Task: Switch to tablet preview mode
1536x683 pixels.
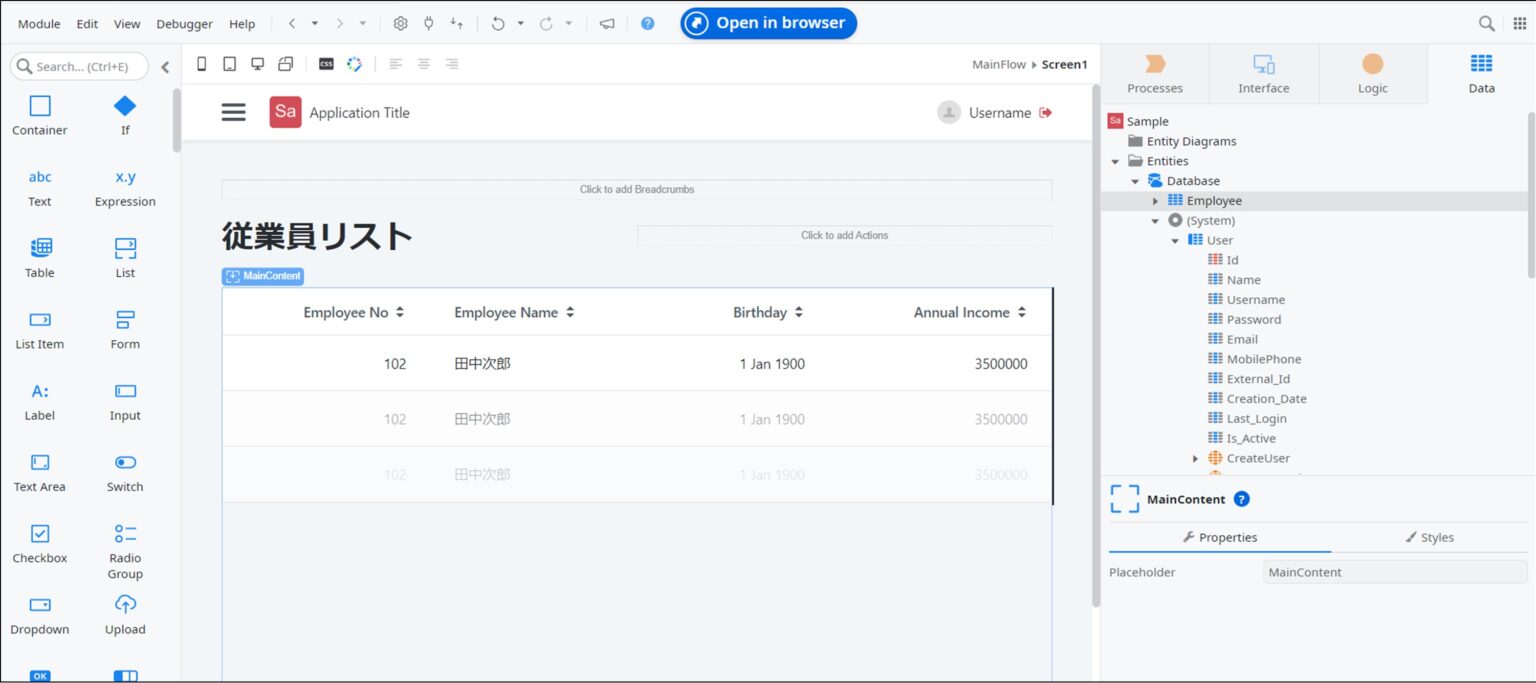Action: (x=229, y=62)
